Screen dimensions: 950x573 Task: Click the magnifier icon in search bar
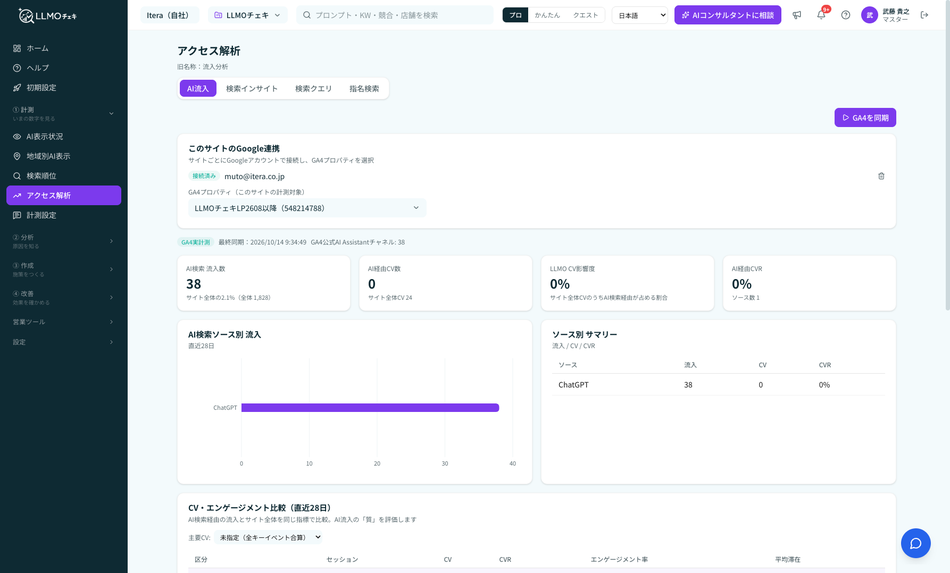307,15
